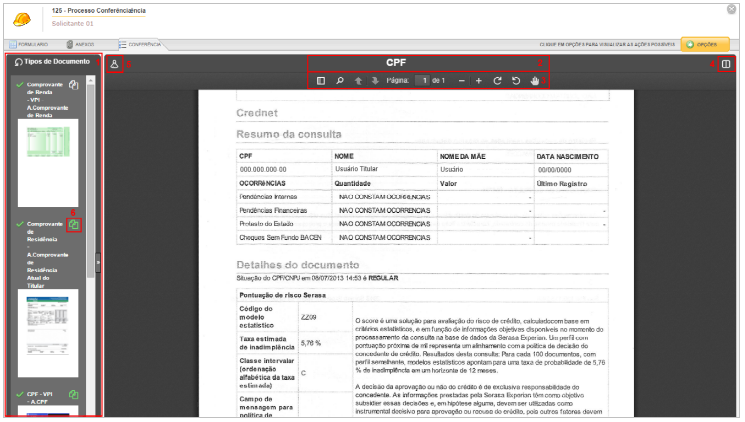Select the Conferência tab
Screen dimensions: 745x422
[x=140, y=44]
